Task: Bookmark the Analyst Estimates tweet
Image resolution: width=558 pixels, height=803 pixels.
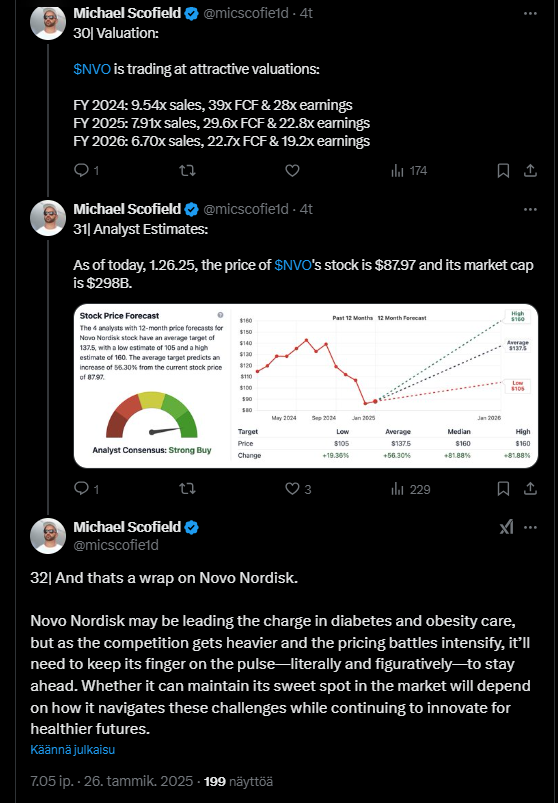Action: pyautogui.click(x=503, y=489)
